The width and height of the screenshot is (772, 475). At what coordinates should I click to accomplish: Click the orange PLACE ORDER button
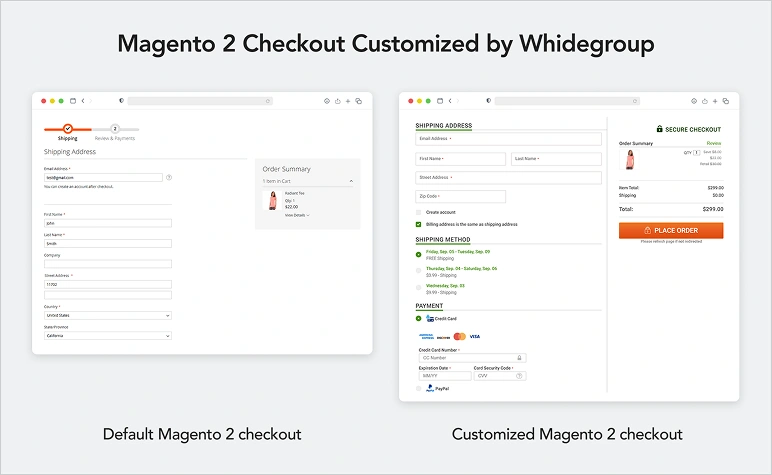(671, 230)
